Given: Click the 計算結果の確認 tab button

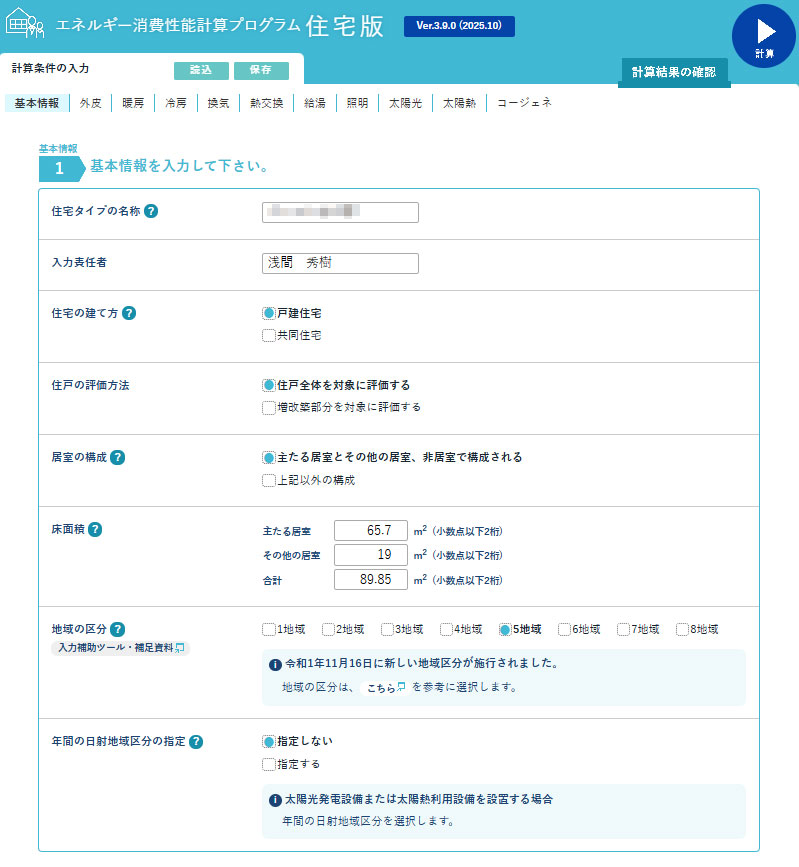Looking at the screenshot, I should [673, 72].
